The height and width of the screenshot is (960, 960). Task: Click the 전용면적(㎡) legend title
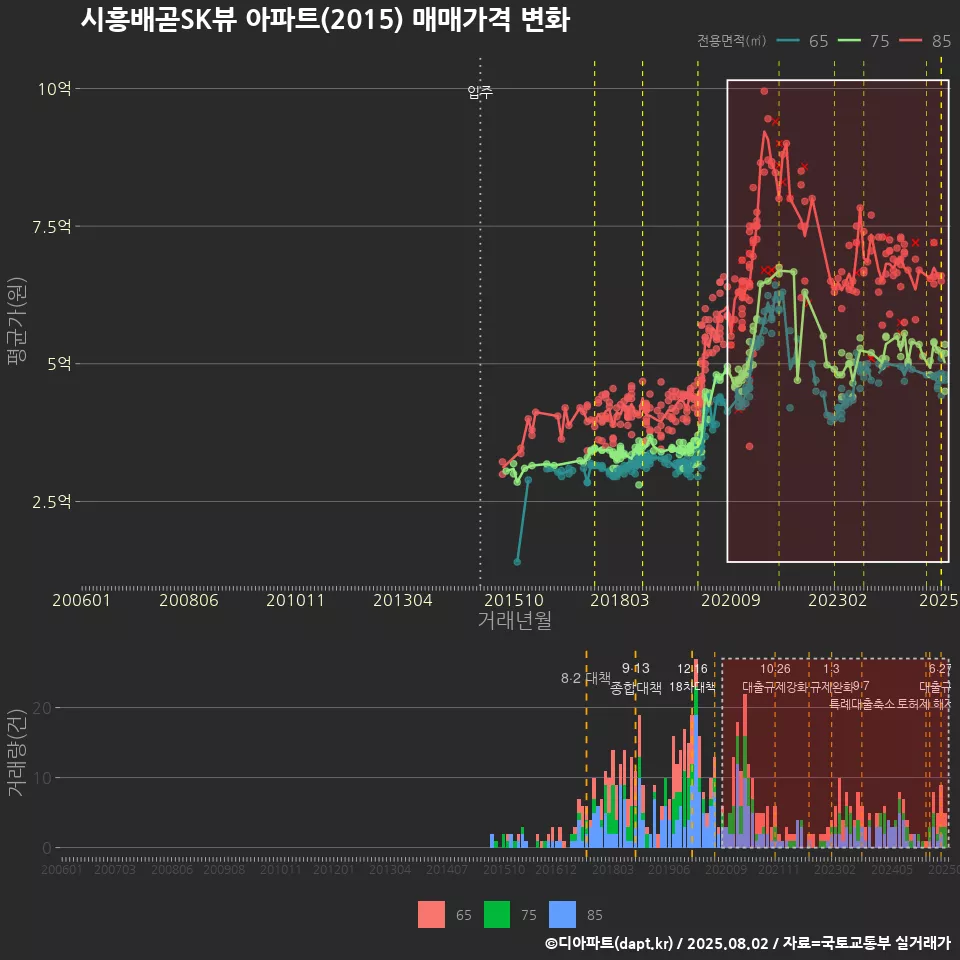click(732, 40)
